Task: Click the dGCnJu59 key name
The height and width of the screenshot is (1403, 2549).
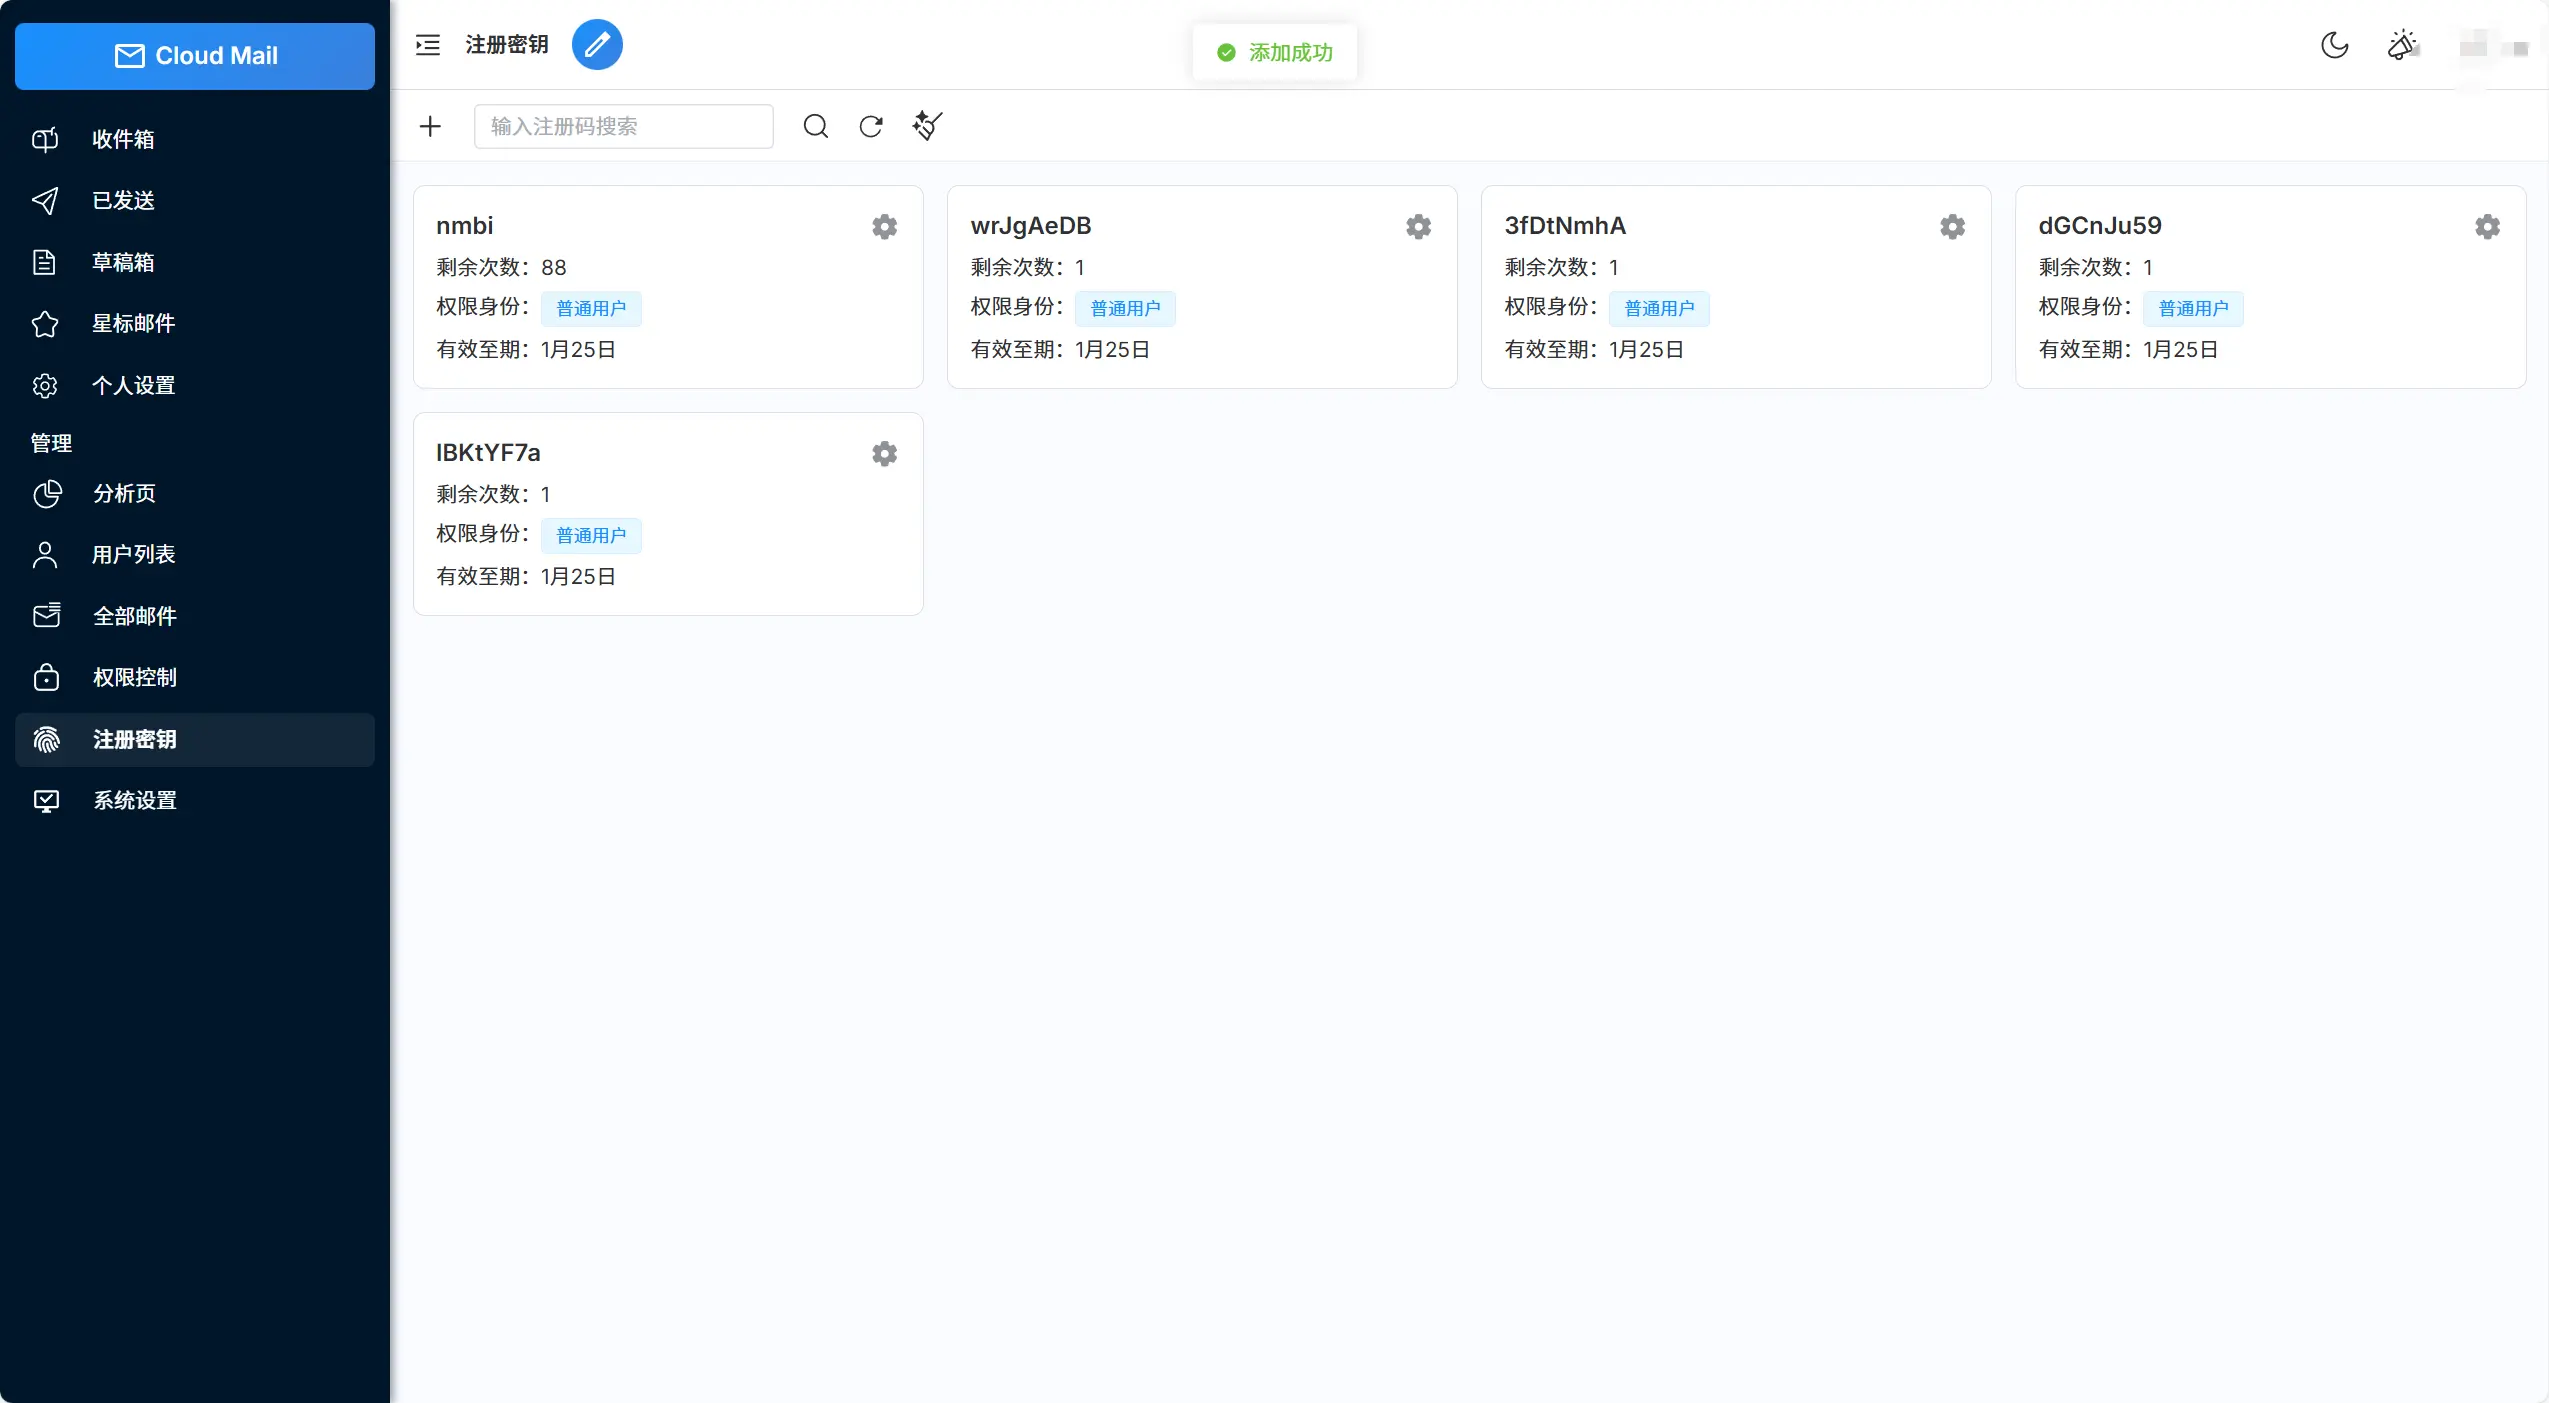Action: [2100, 226]
